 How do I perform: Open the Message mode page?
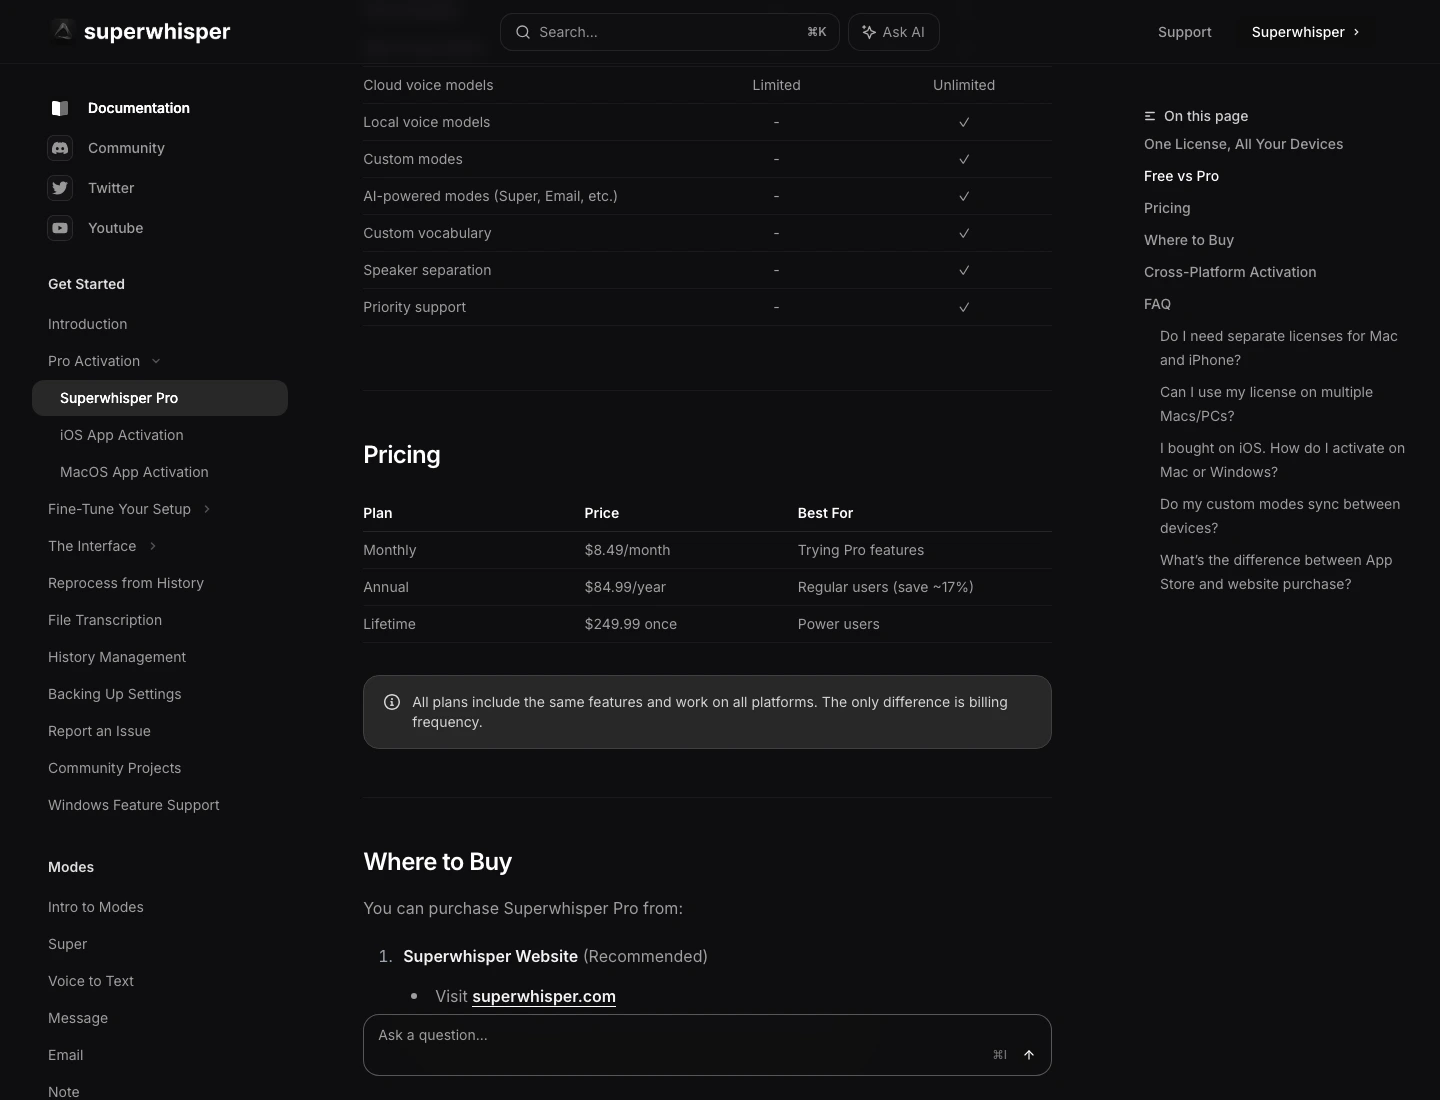pos(78,1018)
